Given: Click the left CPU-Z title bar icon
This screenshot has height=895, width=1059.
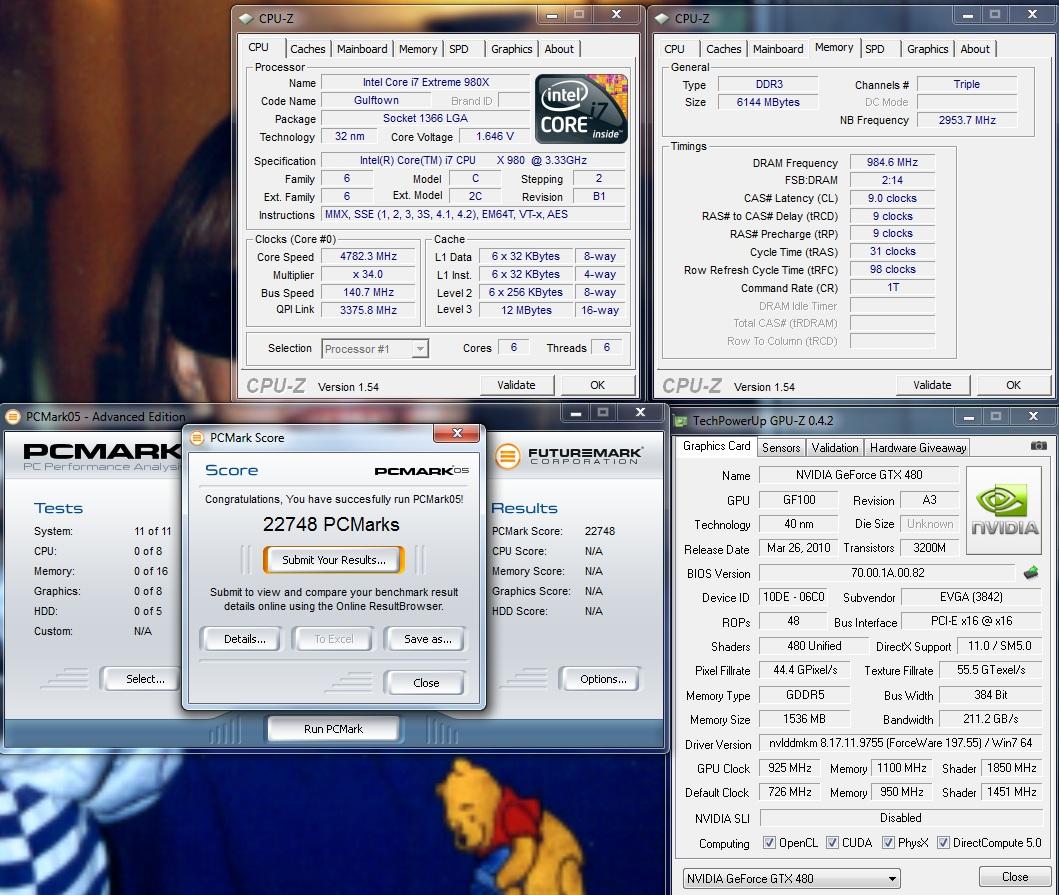Looking at the screenshot, I should click(246, 18).
